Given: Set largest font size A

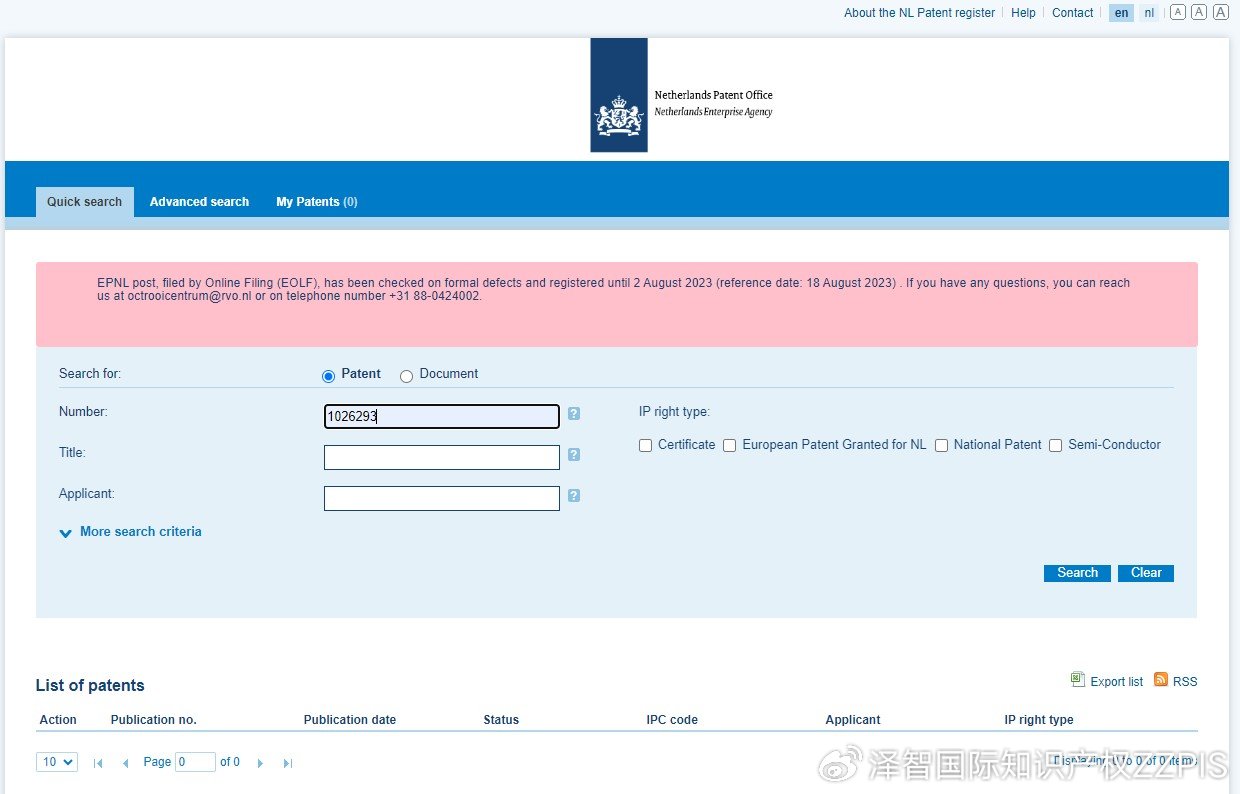Looking at the screenshot, I should pyautogui.click(x=1221, y=12).
